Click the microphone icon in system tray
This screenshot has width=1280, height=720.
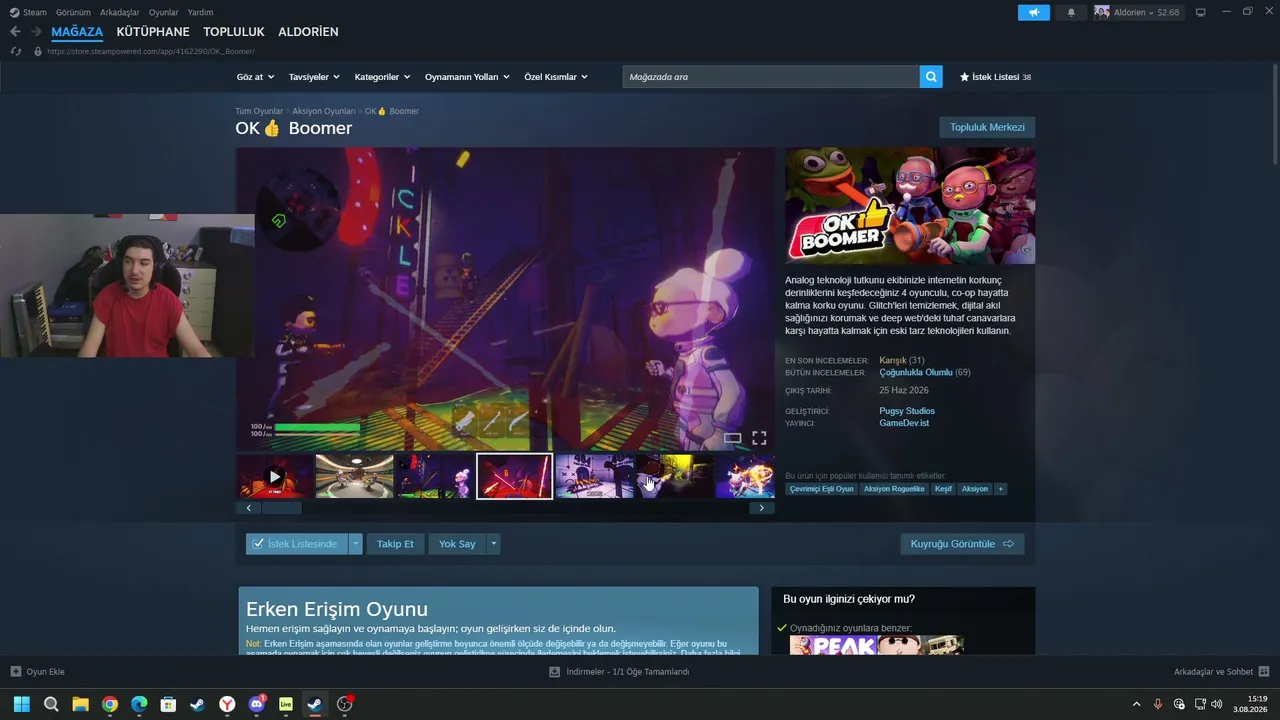coord(1158,704)
